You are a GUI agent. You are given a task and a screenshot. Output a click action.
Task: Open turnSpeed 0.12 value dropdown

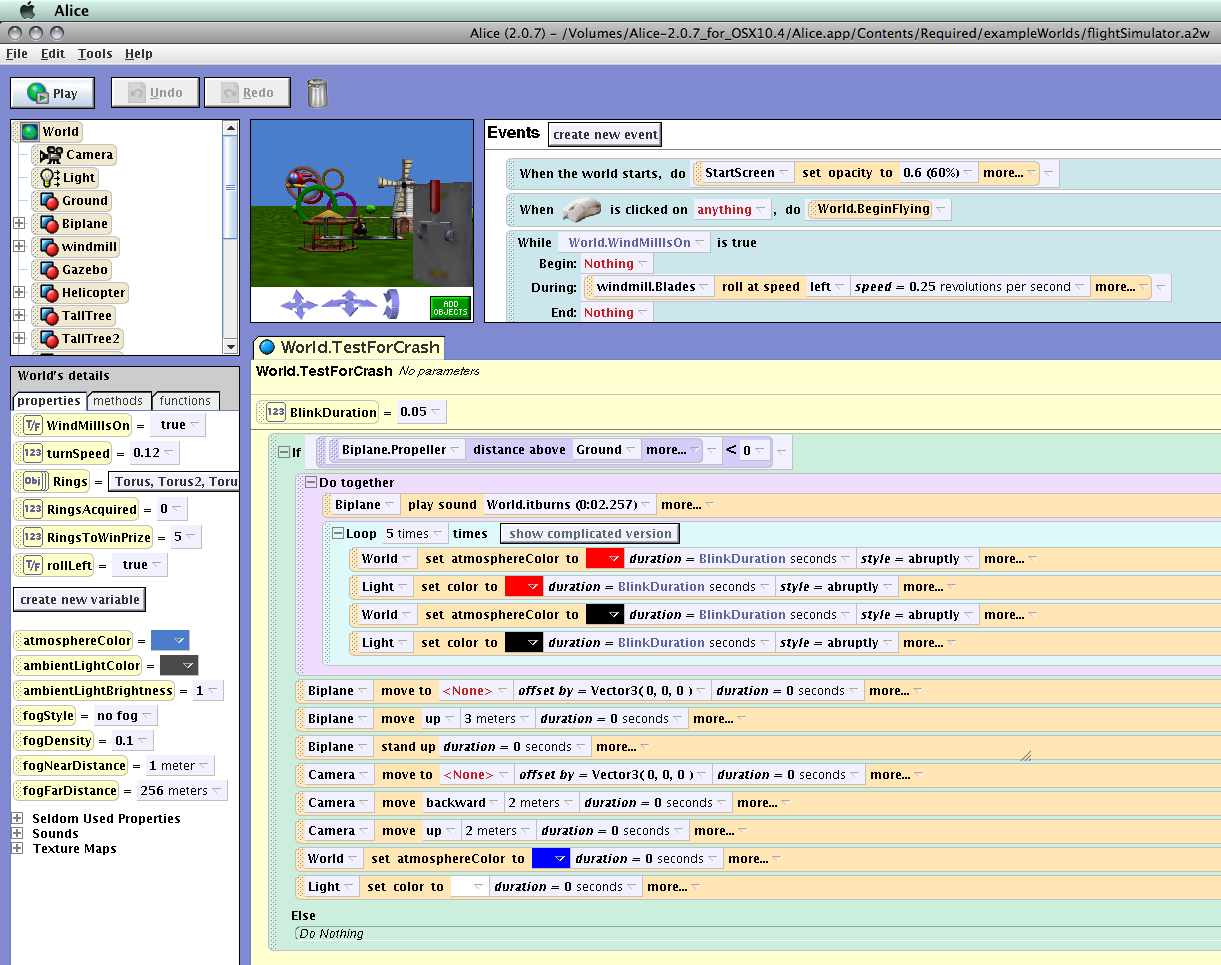(x=154, y=453)
